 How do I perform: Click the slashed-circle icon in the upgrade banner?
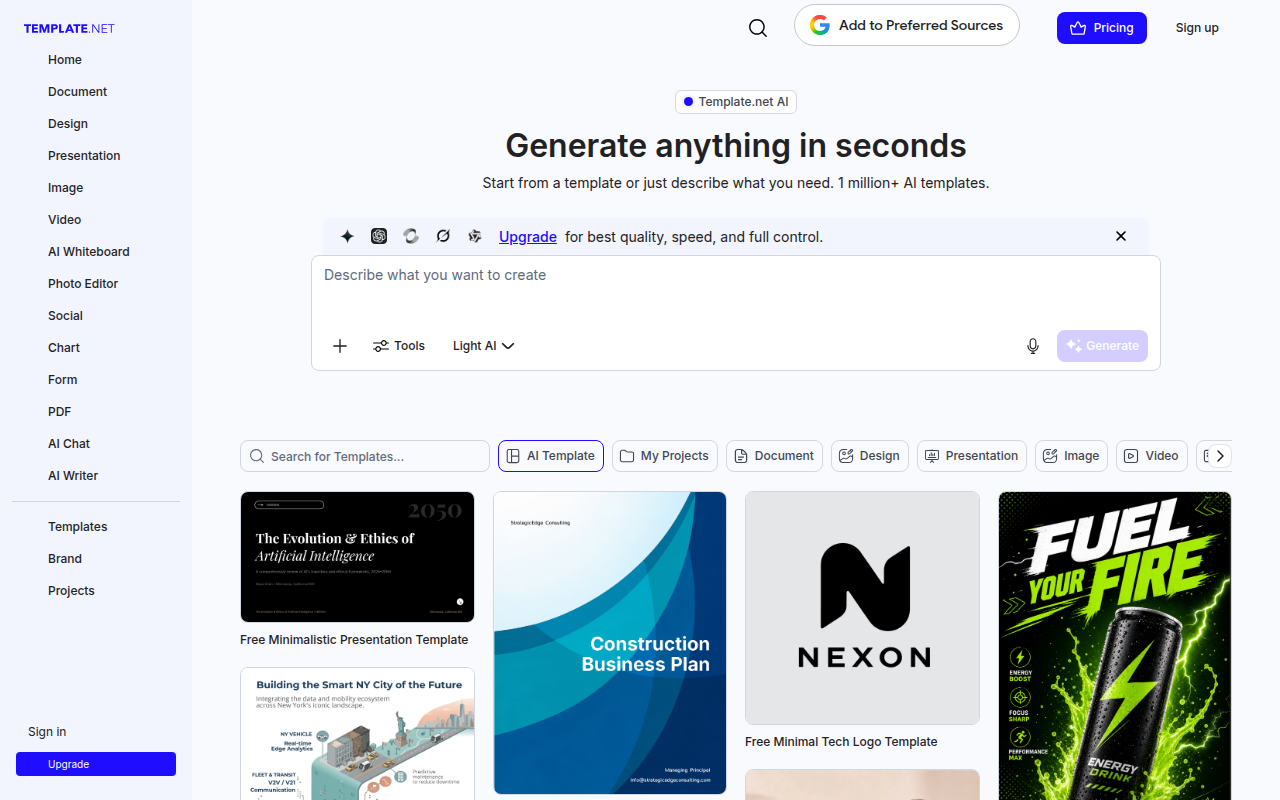(x=443, y=237)
